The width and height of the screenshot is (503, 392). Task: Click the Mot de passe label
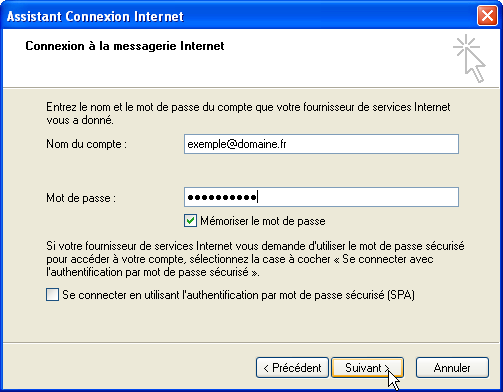(81, 198)
